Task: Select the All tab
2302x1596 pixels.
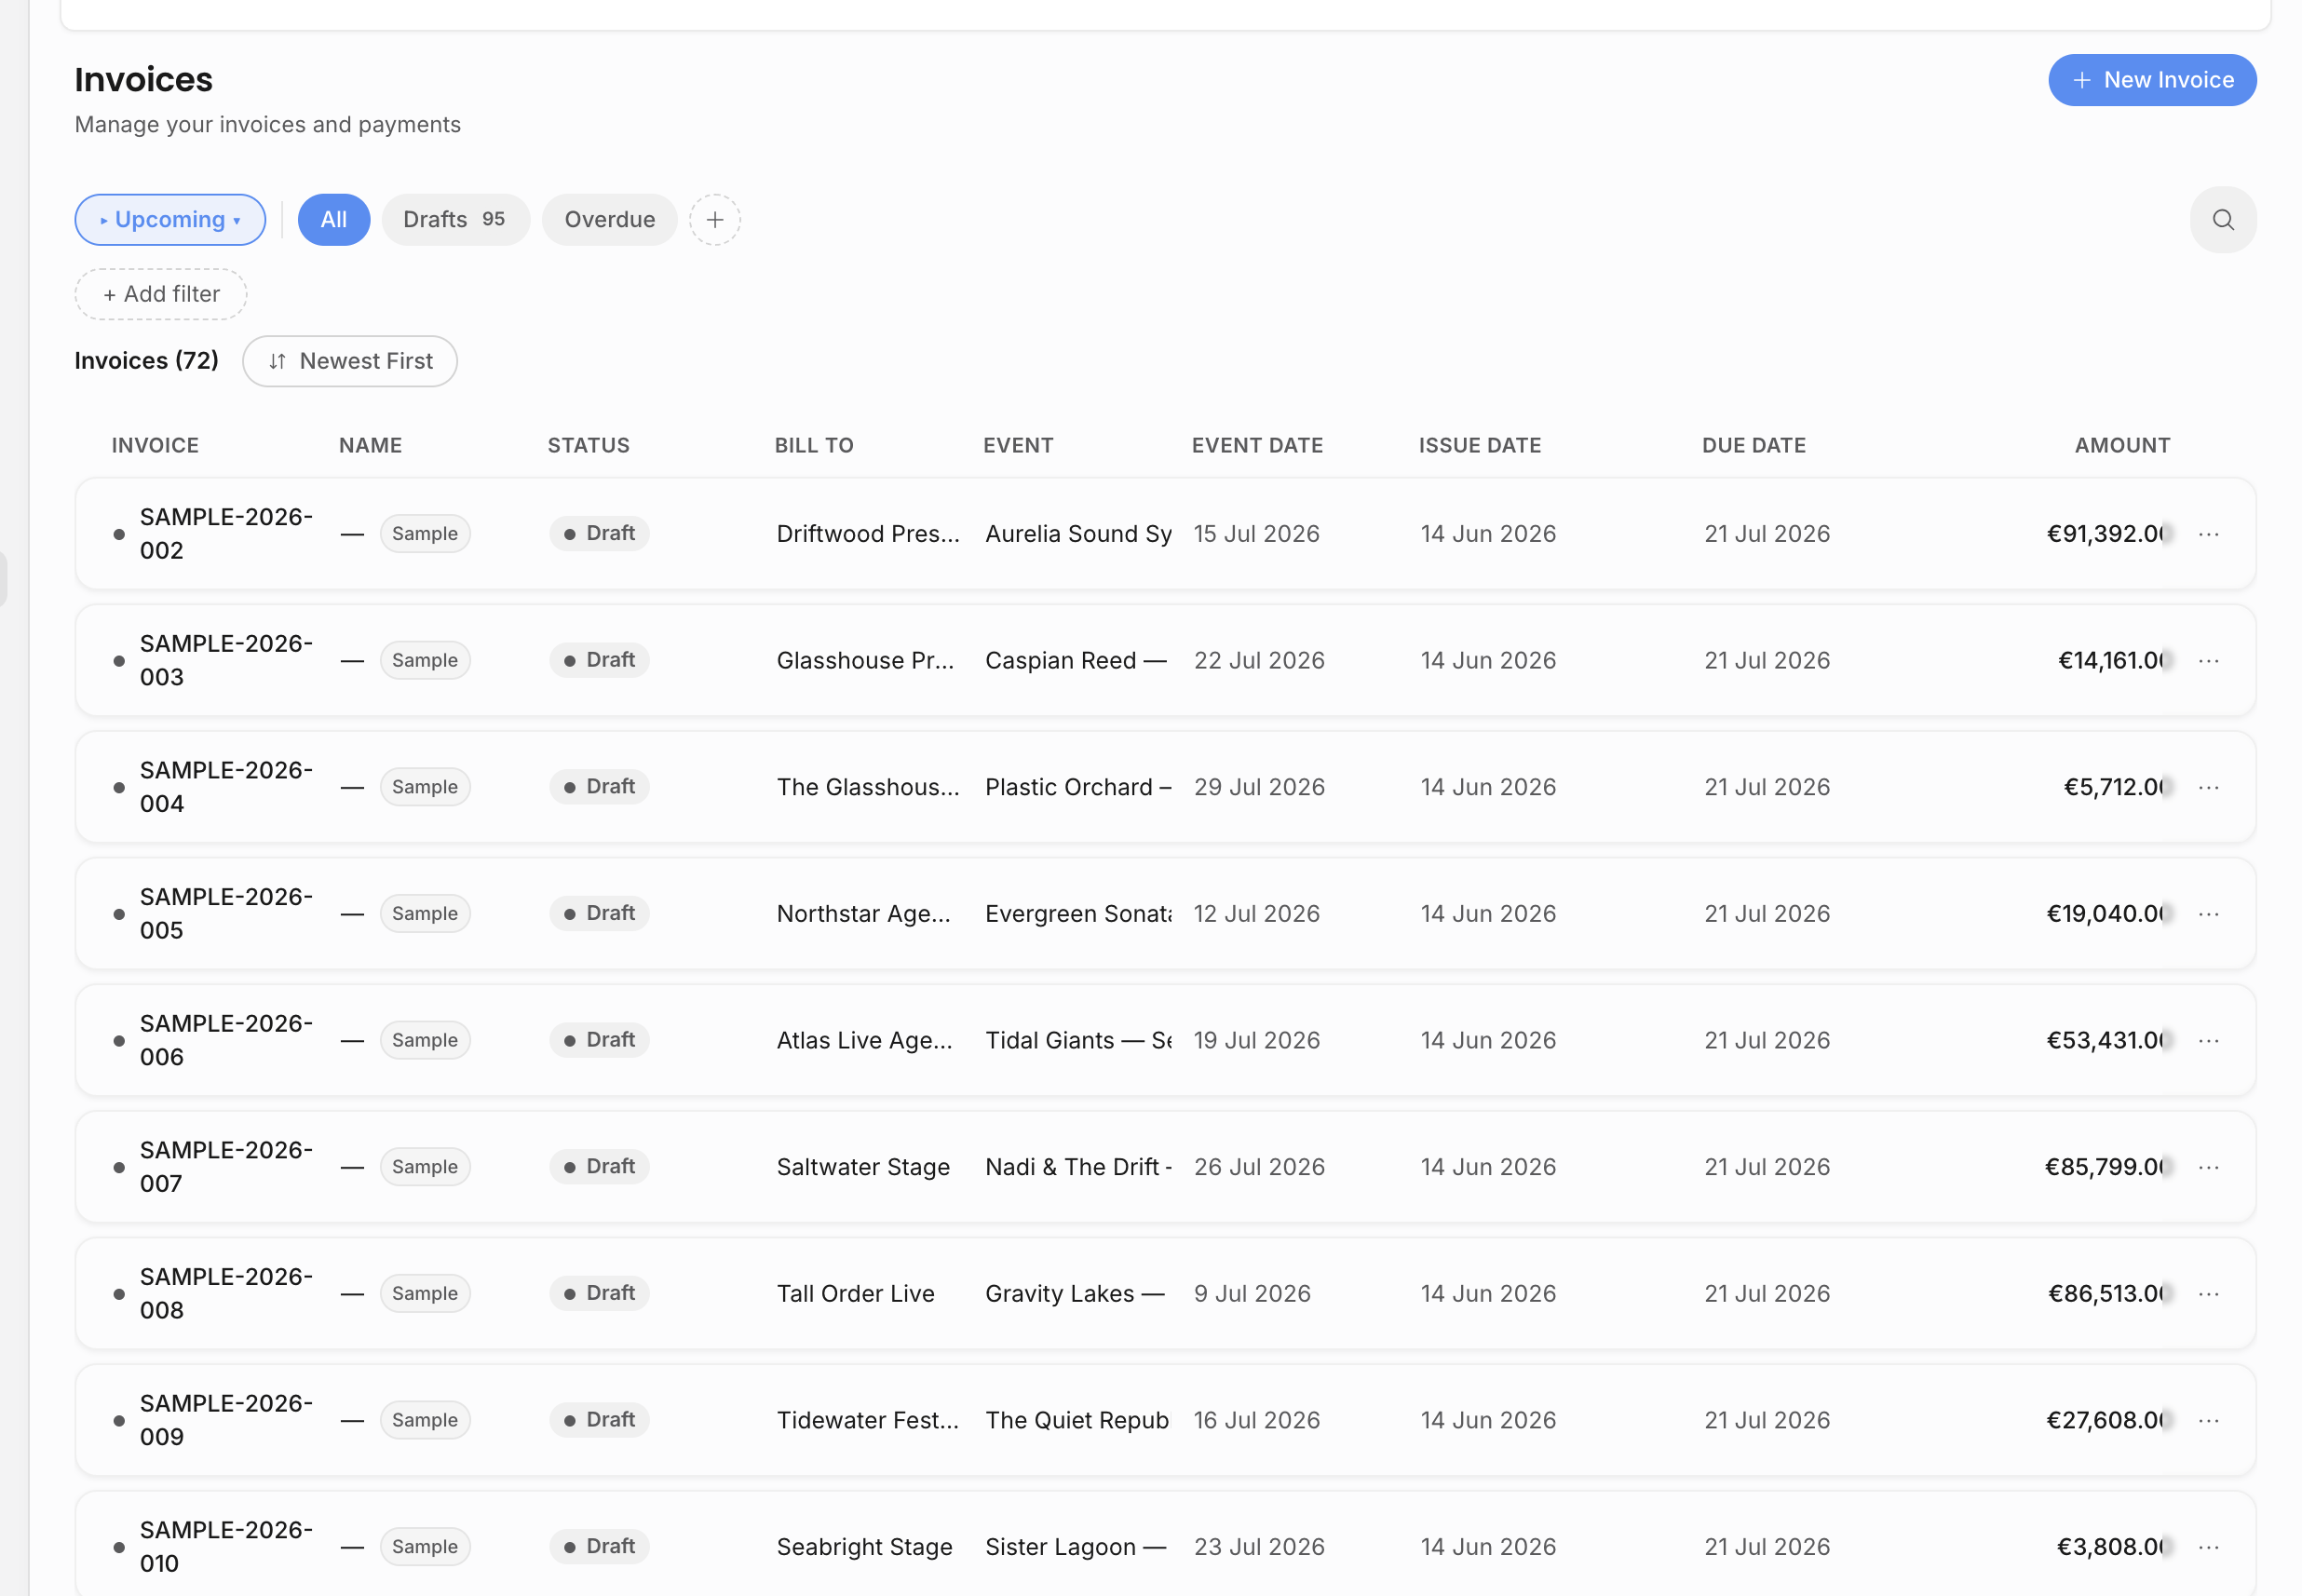Action: click(334, 220)
